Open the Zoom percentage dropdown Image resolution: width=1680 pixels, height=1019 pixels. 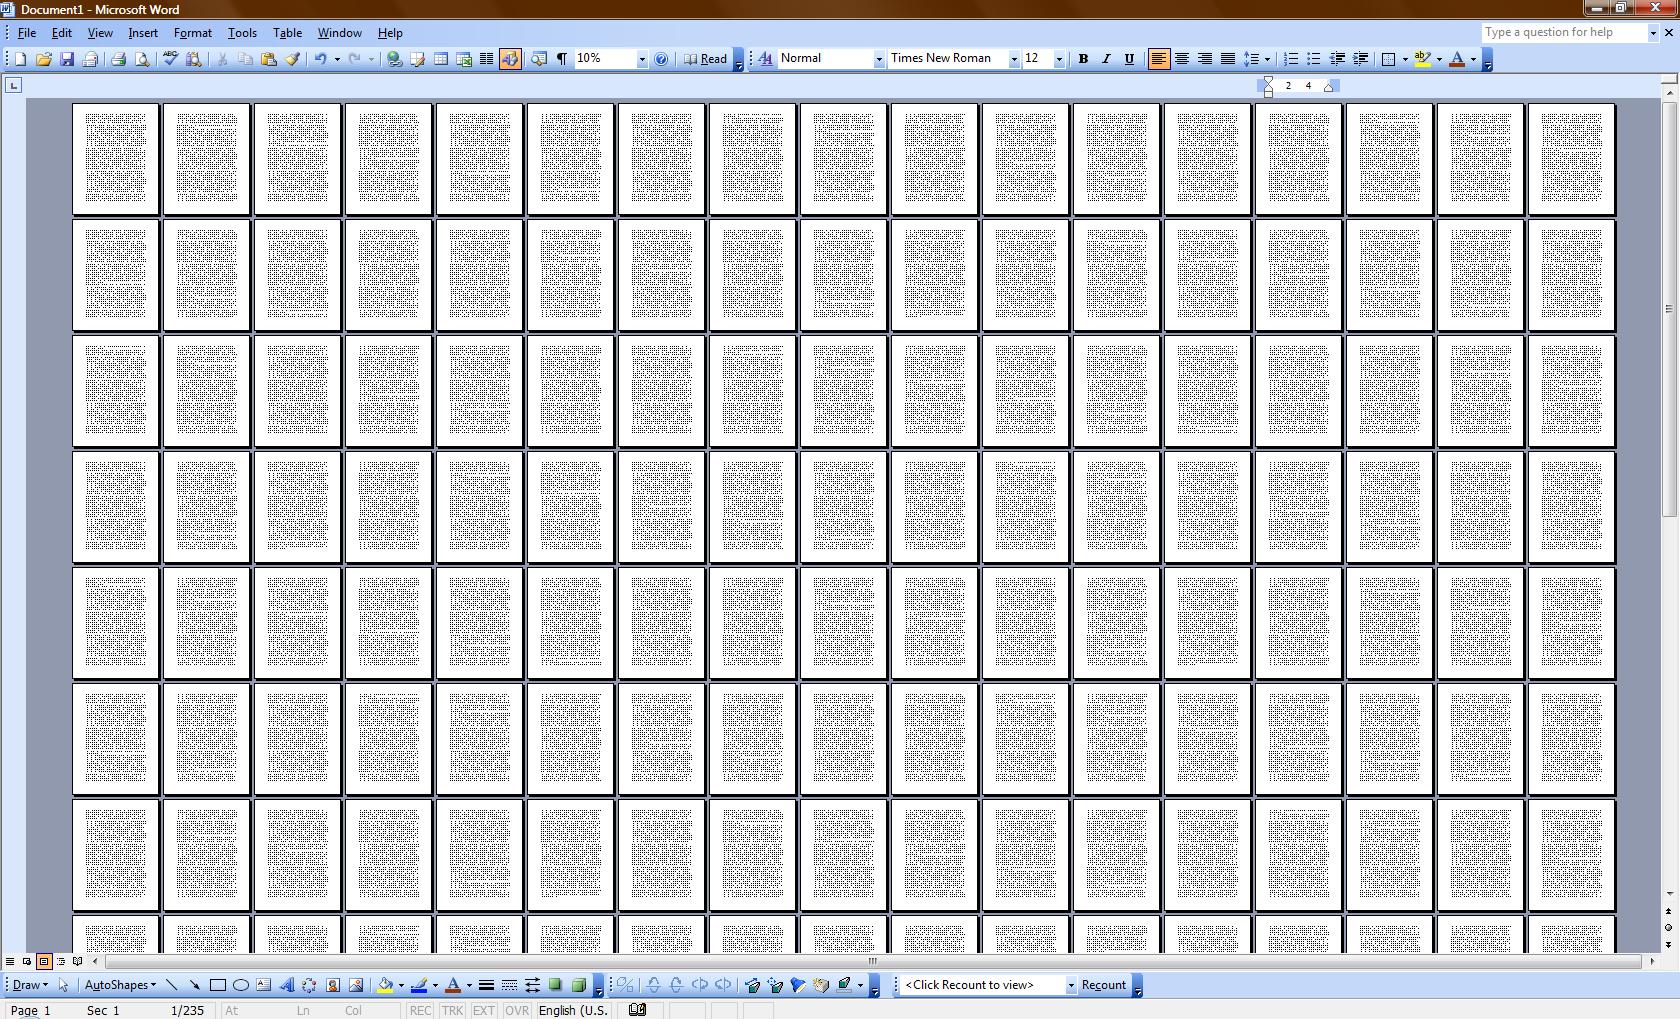pos(642,59)
